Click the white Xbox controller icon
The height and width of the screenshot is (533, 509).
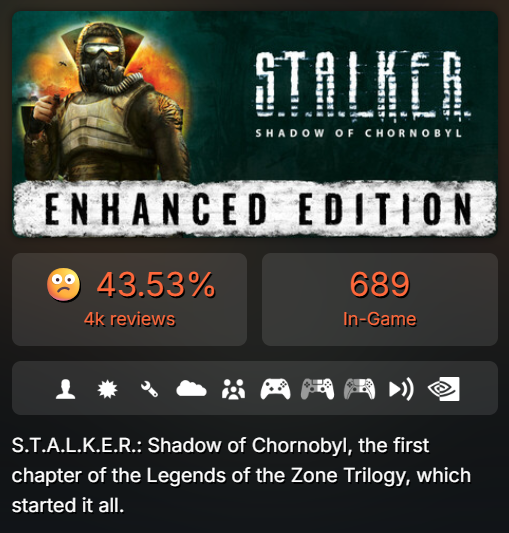[x=275, y=389]
